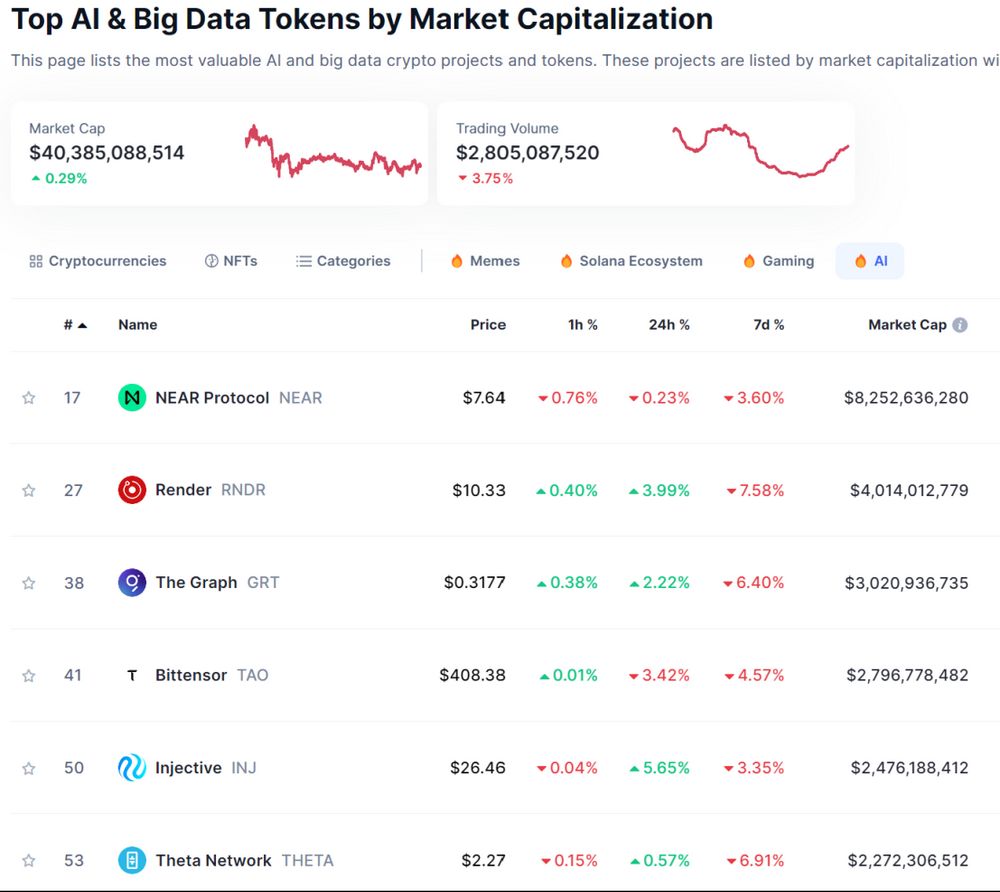The width and height of the screenshot is (1000, 892).
Task: Open the Categories tab
Action: point(343,261)
